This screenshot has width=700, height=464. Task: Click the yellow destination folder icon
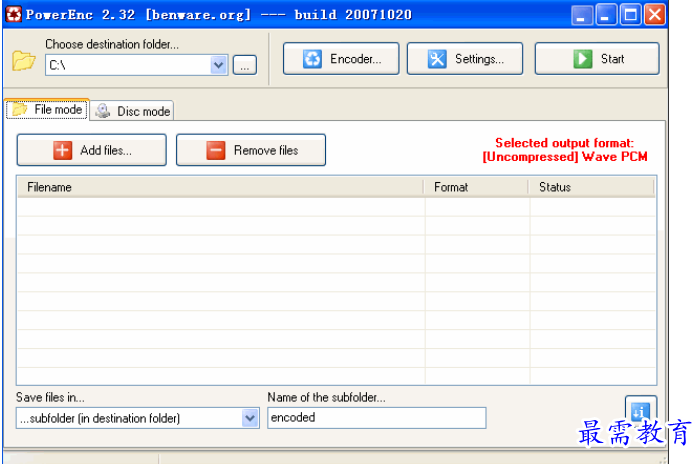point(23,61)
